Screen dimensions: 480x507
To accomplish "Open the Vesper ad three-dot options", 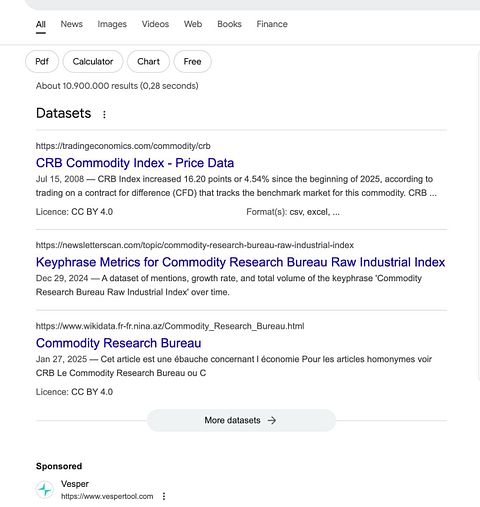I will point(164,496).
